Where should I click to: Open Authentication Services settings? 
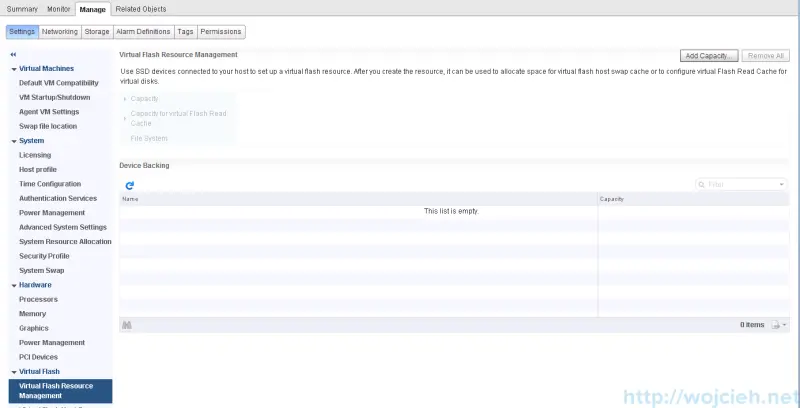coord(58,198)
